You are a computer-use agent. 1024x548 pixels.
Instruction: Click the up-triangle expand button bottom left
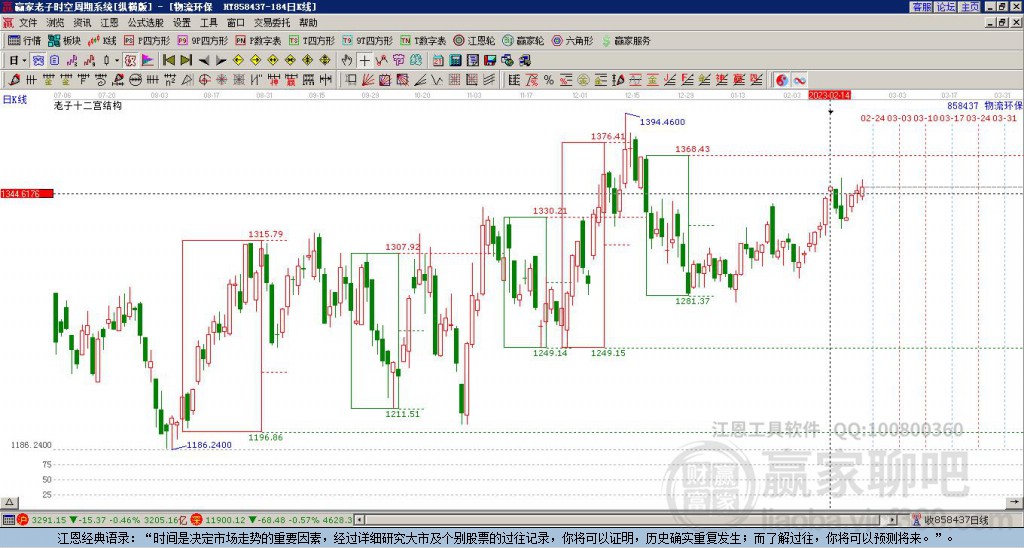tap(9, 503)
